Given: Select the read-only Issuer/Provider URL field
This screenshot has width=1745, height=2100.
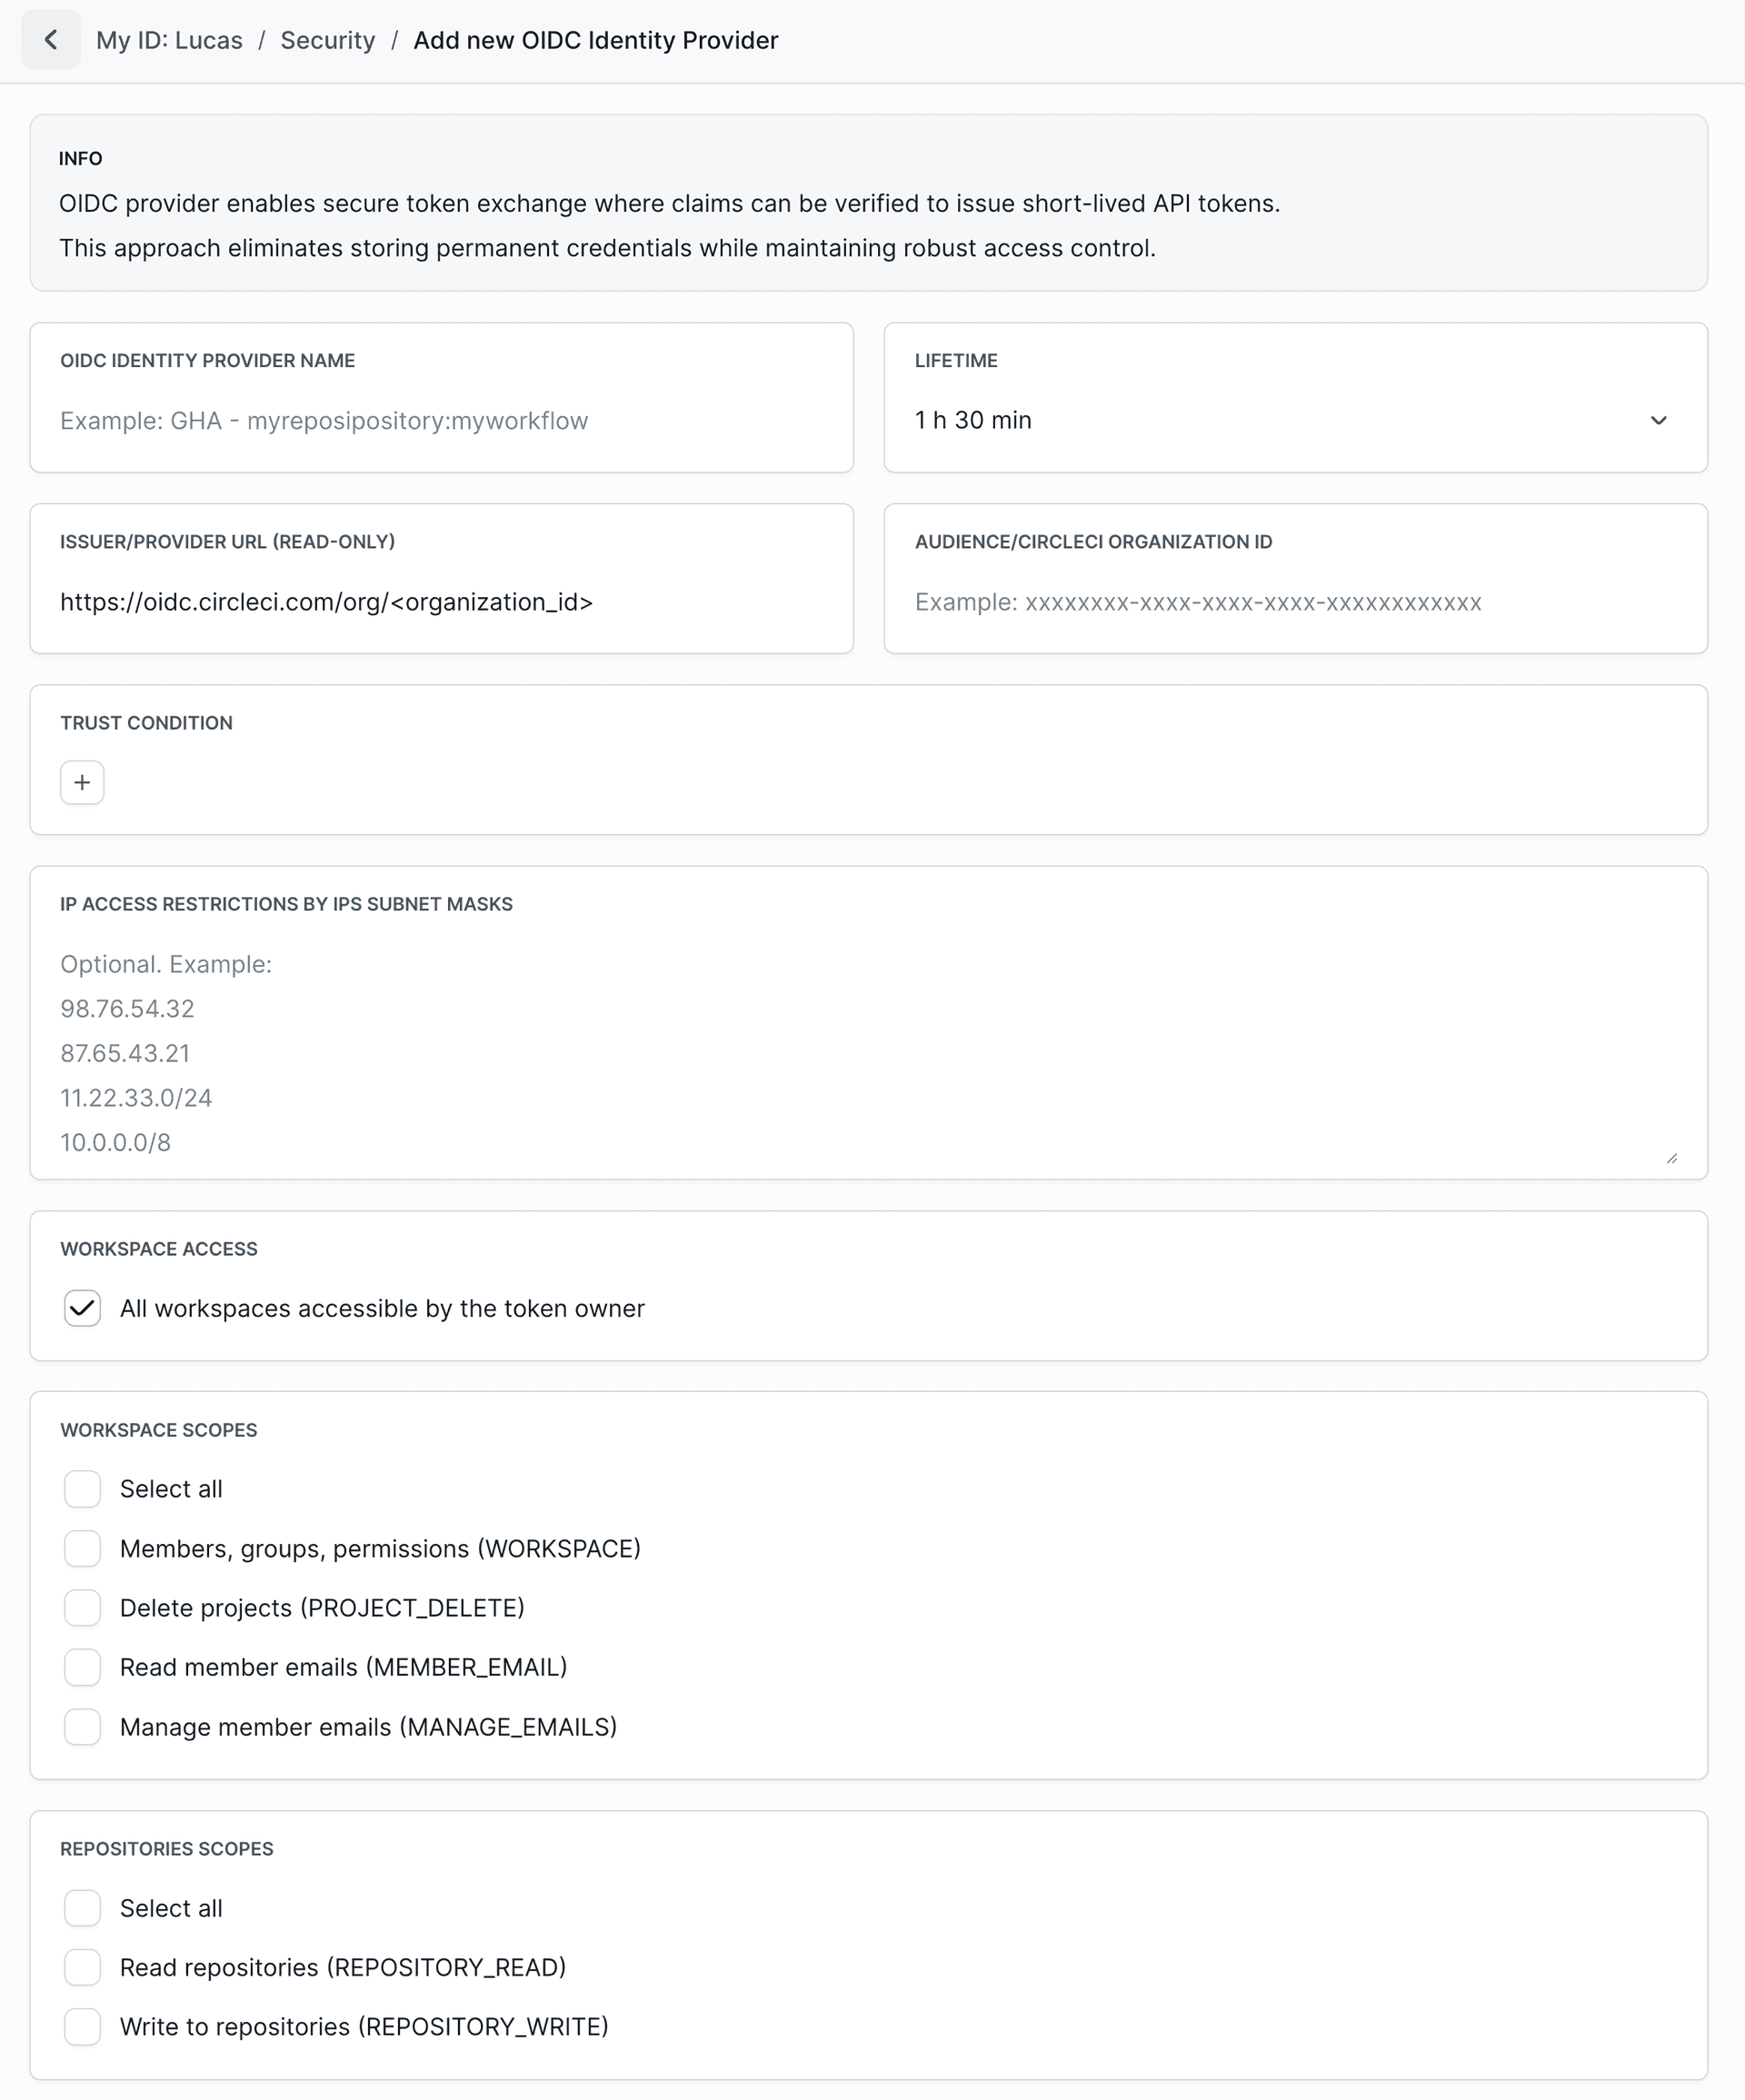Looking at the screenshot, I should tap(440, 602).
